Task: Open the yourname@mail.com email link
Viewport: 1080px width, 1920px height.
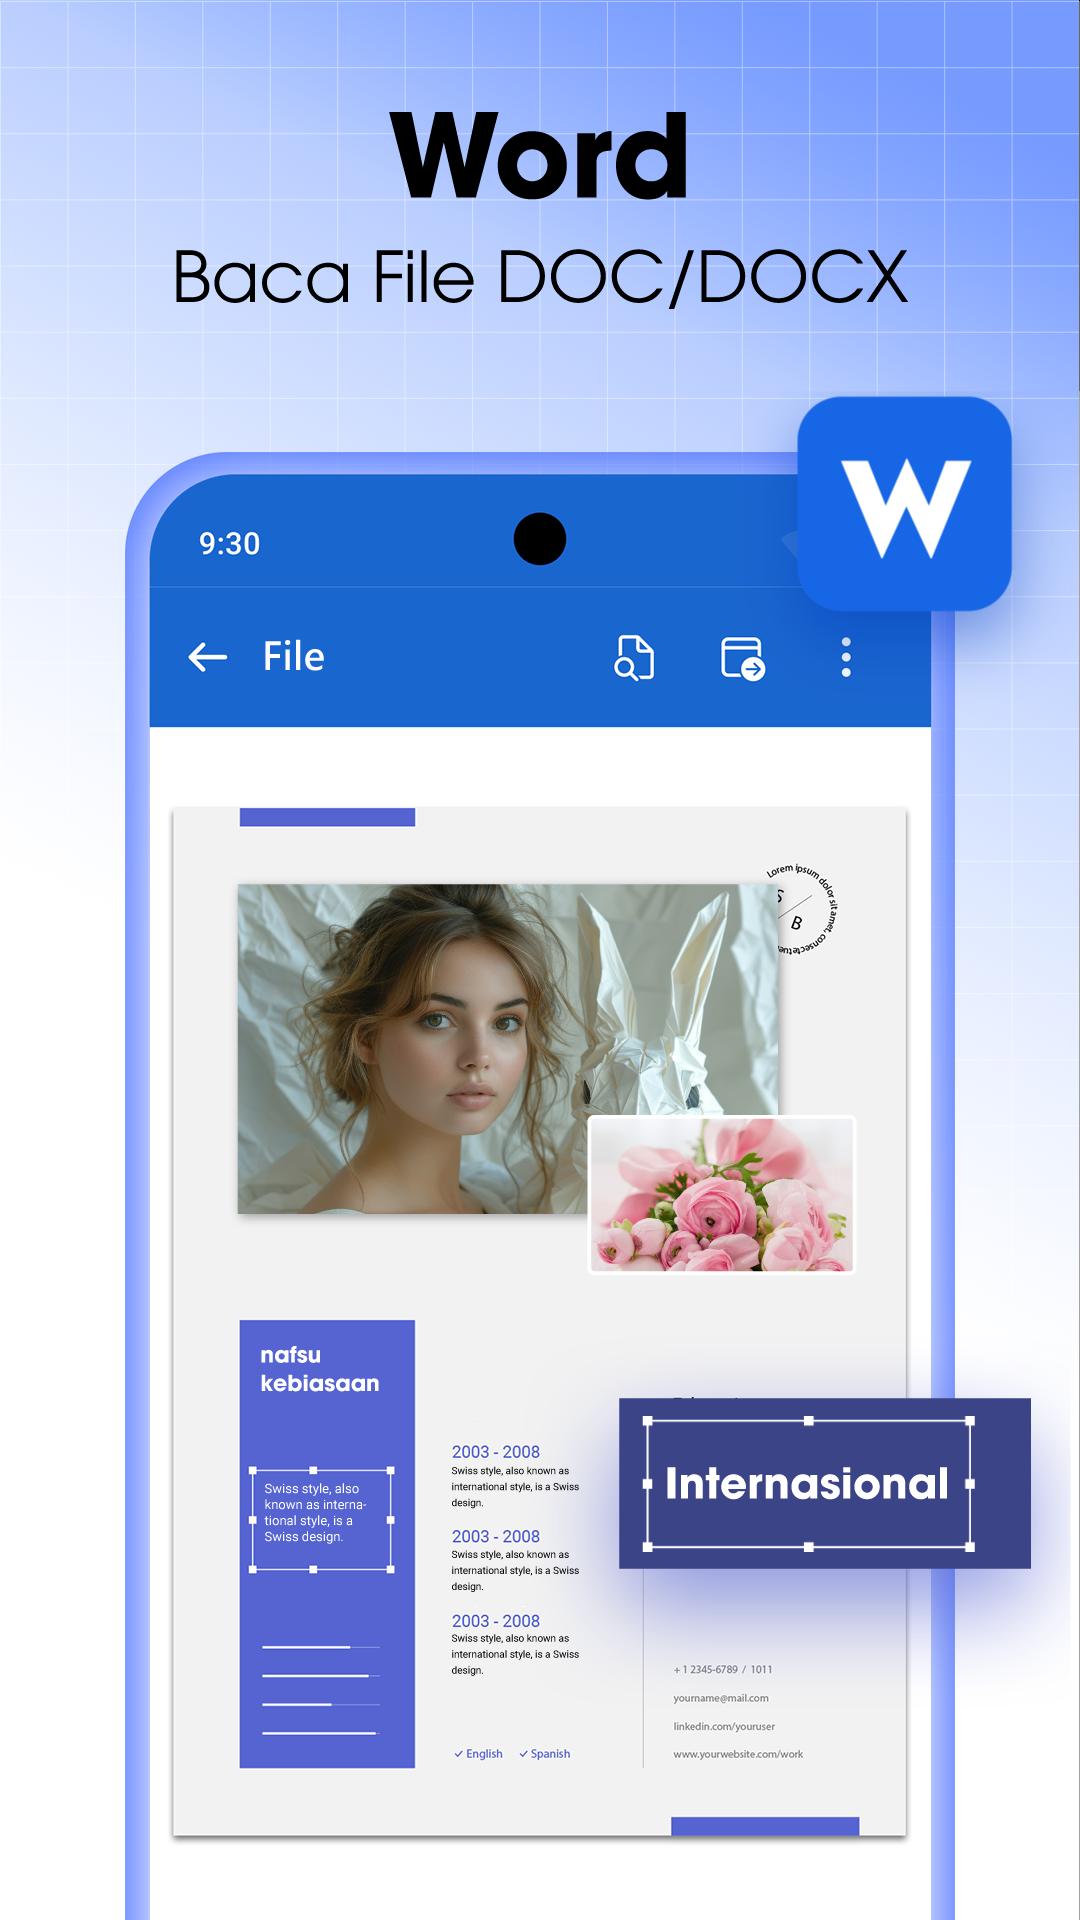Action: tap(721, 1698)
